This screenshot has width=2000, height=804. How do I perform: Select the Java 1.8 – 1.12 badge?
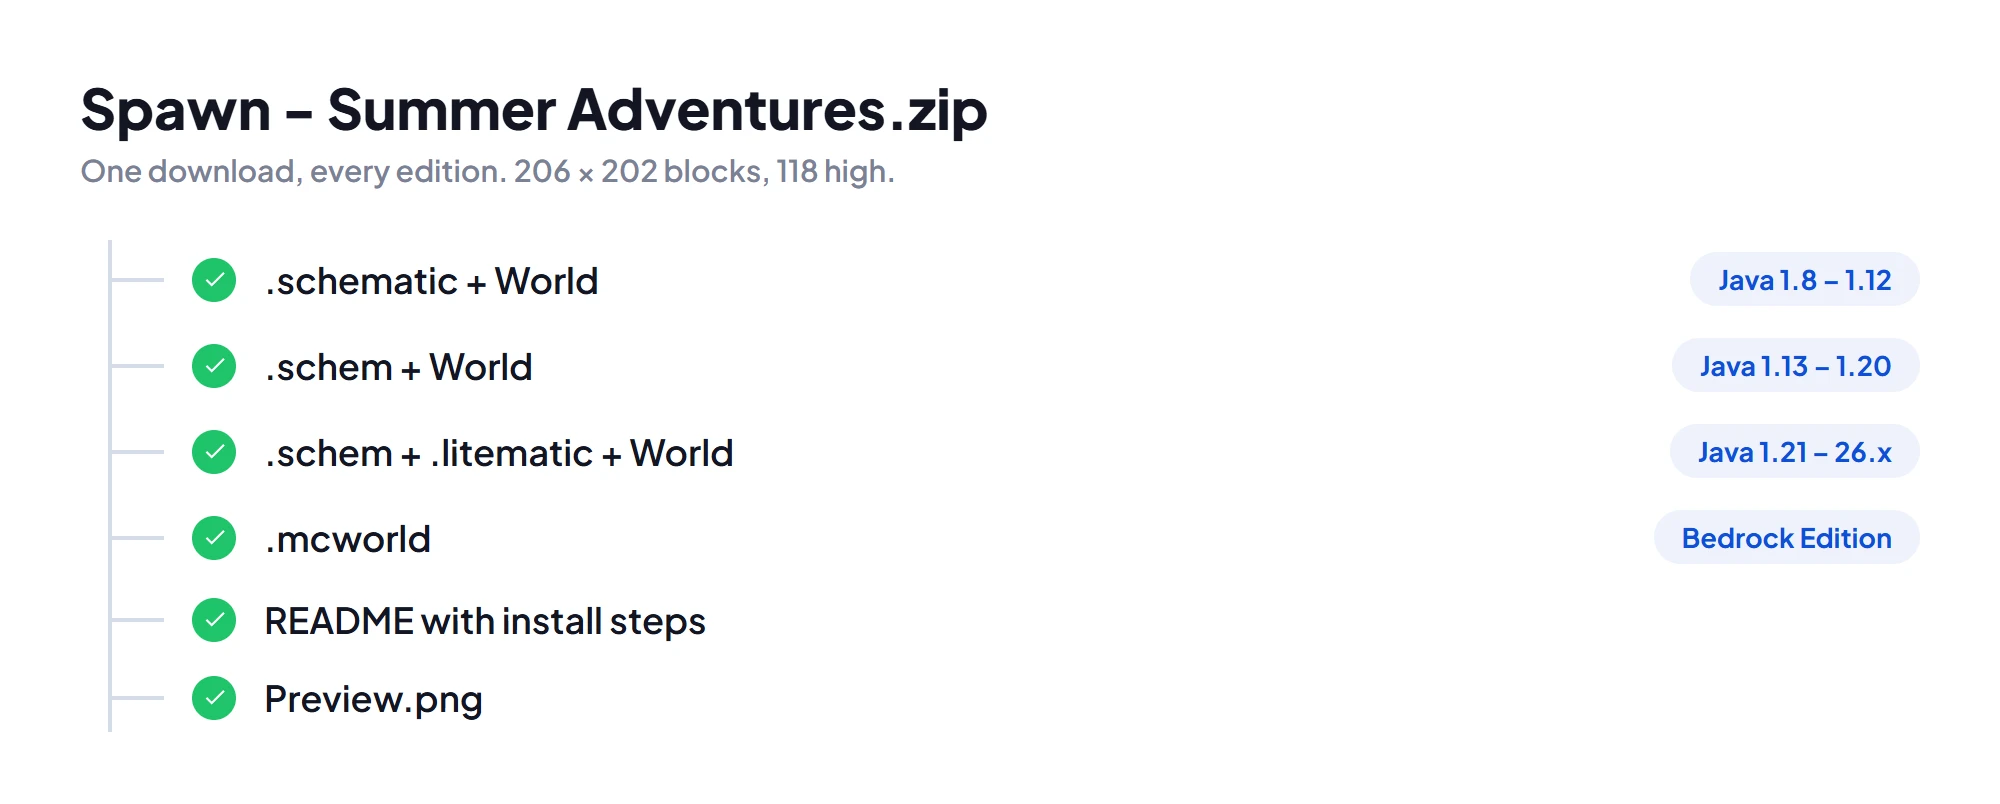[1804, 280]
